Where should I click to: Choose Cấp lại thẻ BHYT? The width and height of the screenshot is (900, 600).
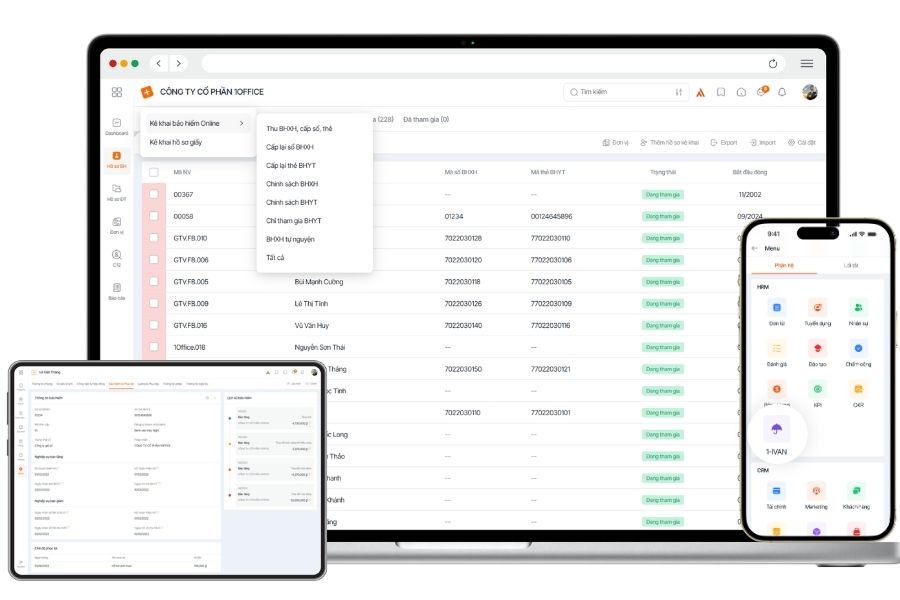pyautogui.click(x=291, y=165)
